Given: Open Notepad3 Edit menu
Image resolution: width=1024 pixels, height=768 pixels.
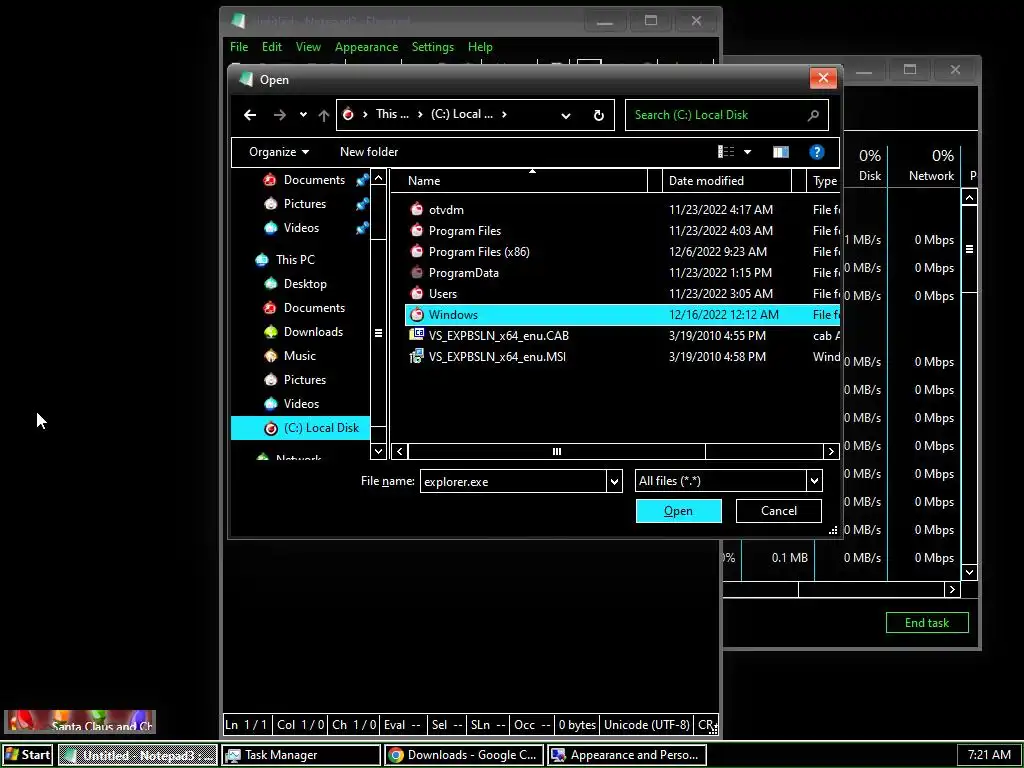Looking at the screenshot, I should [x=272, y=47].
